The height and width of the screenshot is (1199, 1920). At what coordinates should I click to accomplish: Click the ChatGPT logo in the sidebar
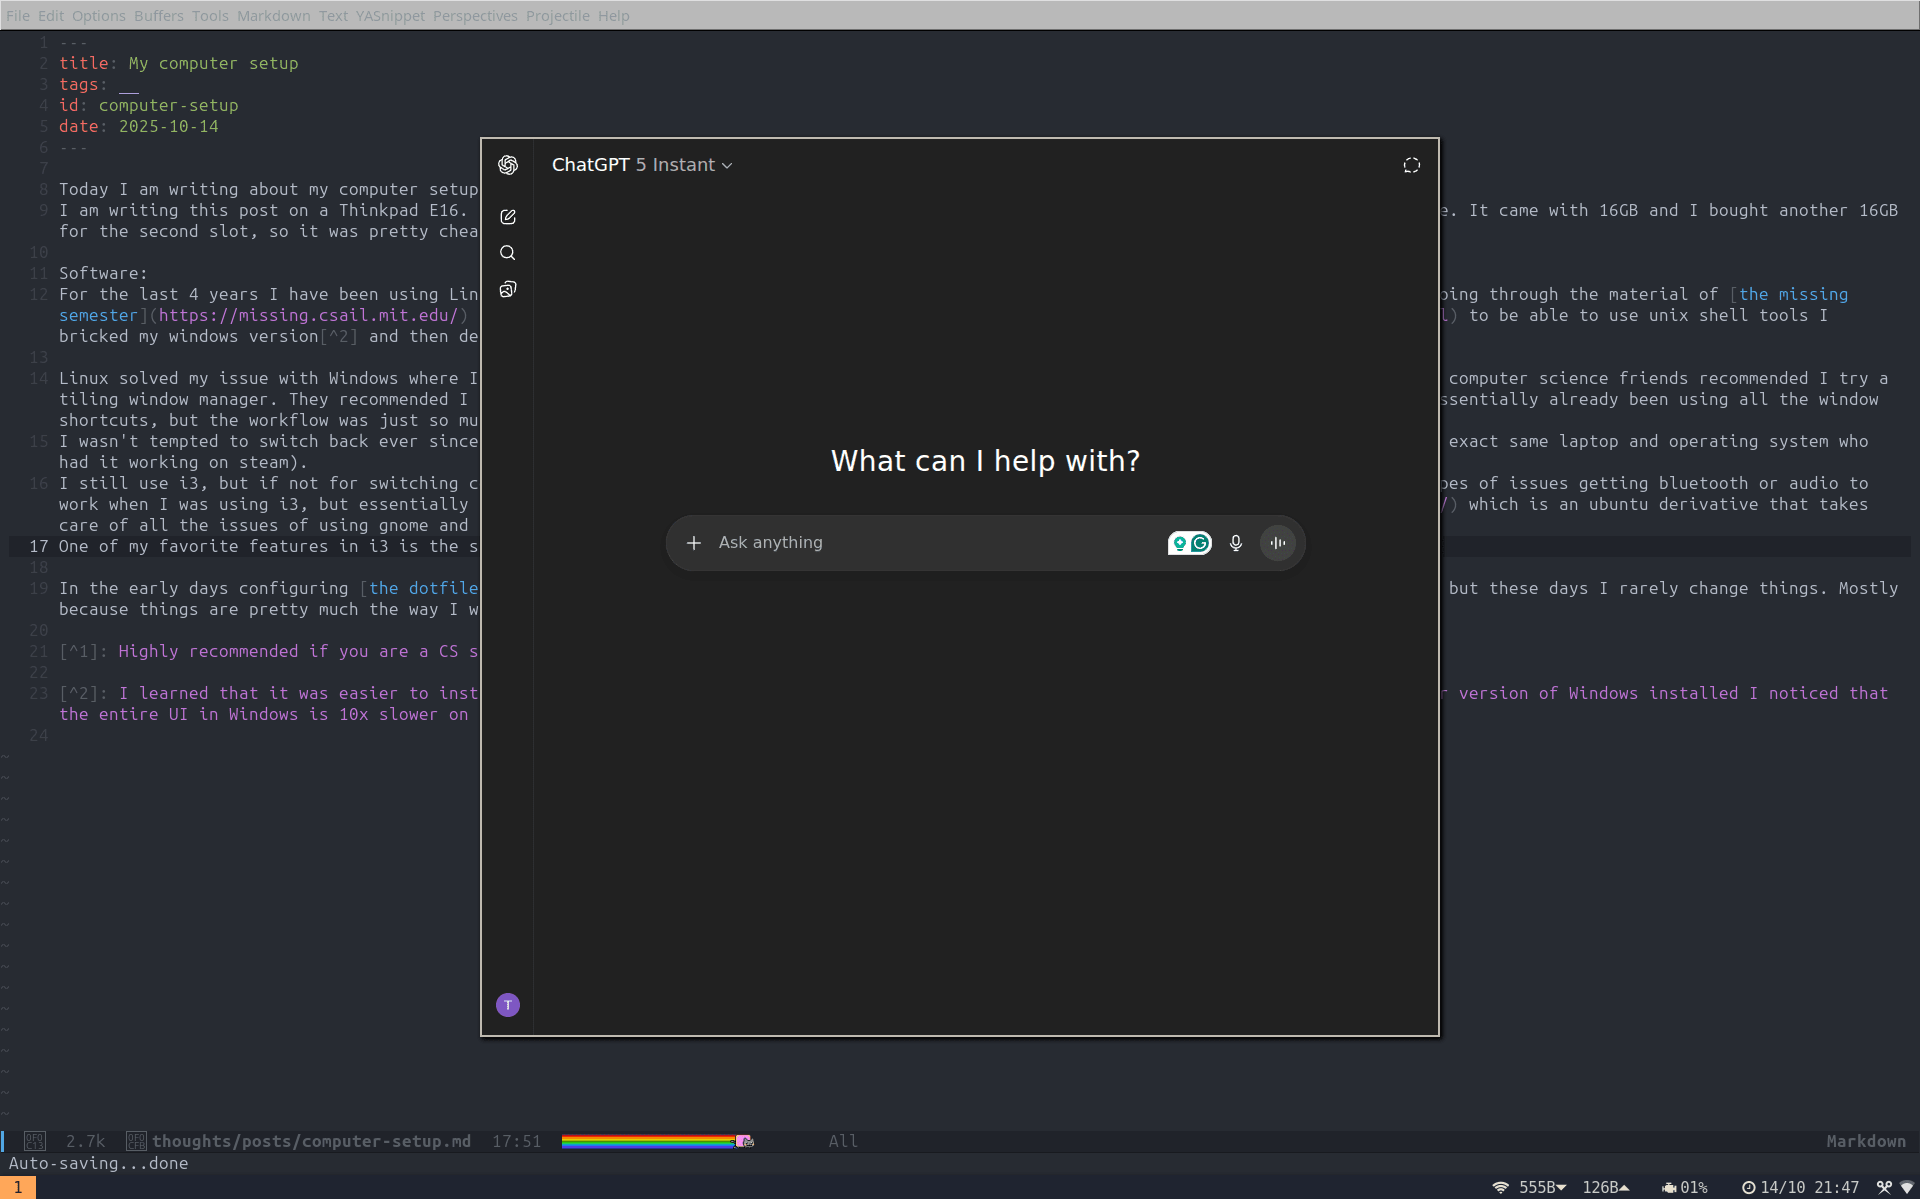508,165
